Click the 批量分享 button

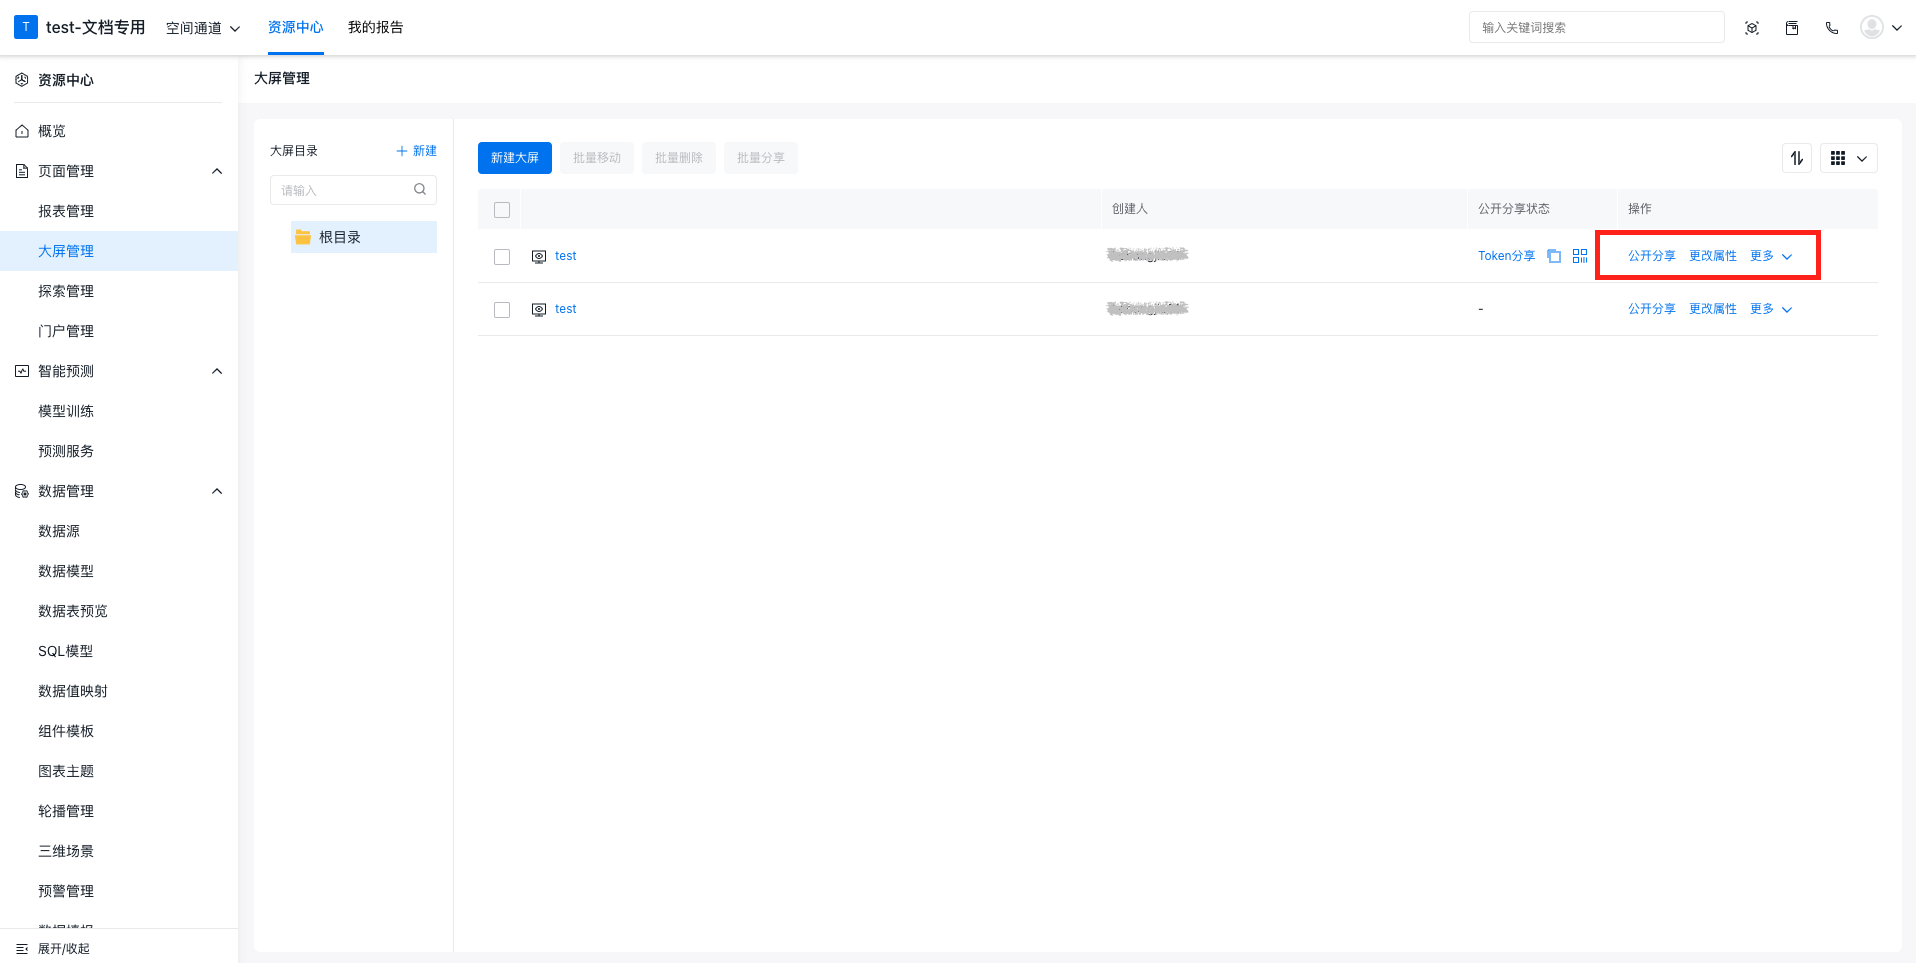761,158
